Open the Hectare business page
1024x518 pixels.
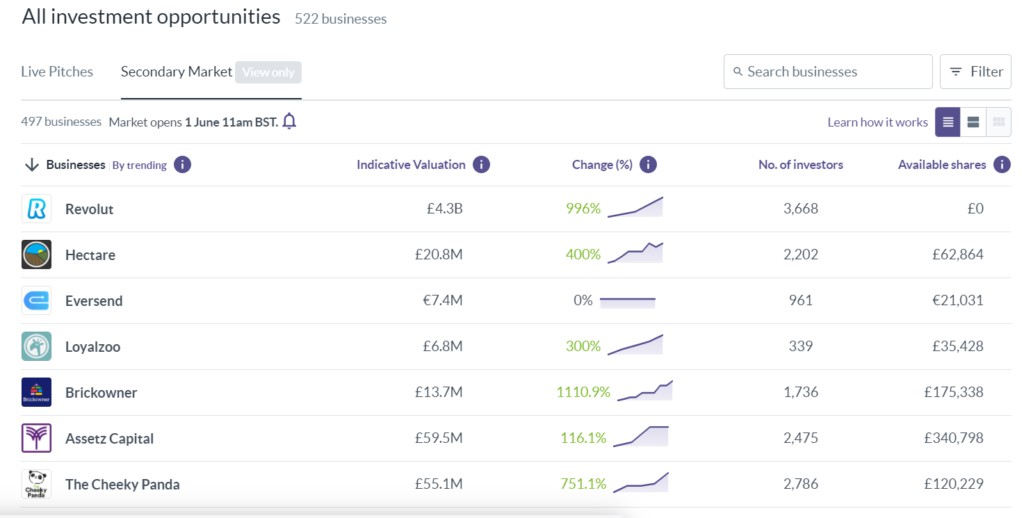click(x=90, y=255)
